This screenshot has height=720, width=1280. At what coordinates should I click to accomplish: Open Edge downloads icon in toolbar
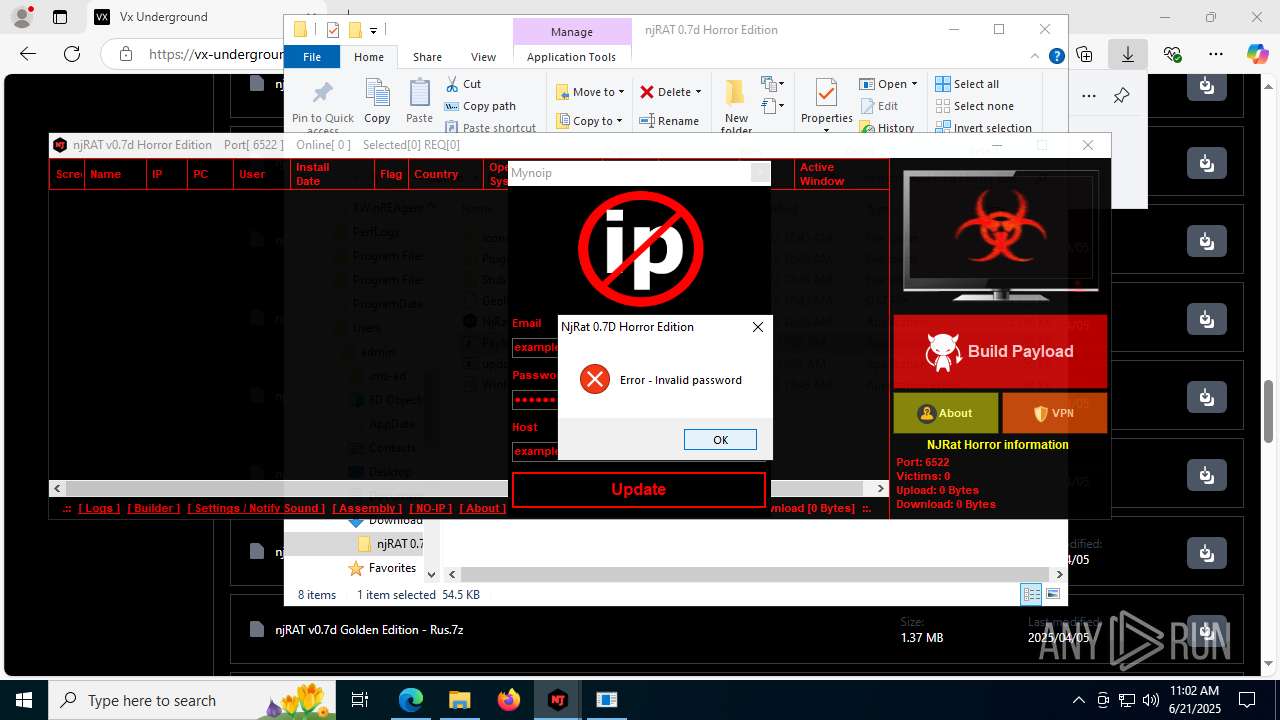click(x=1128, y=54)
